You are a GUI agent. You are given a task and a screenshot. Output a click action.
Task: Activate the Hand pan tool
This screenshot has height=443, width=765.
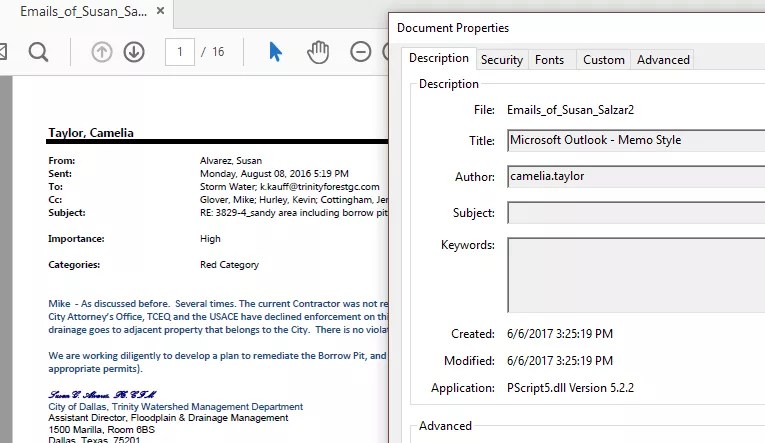318,52
